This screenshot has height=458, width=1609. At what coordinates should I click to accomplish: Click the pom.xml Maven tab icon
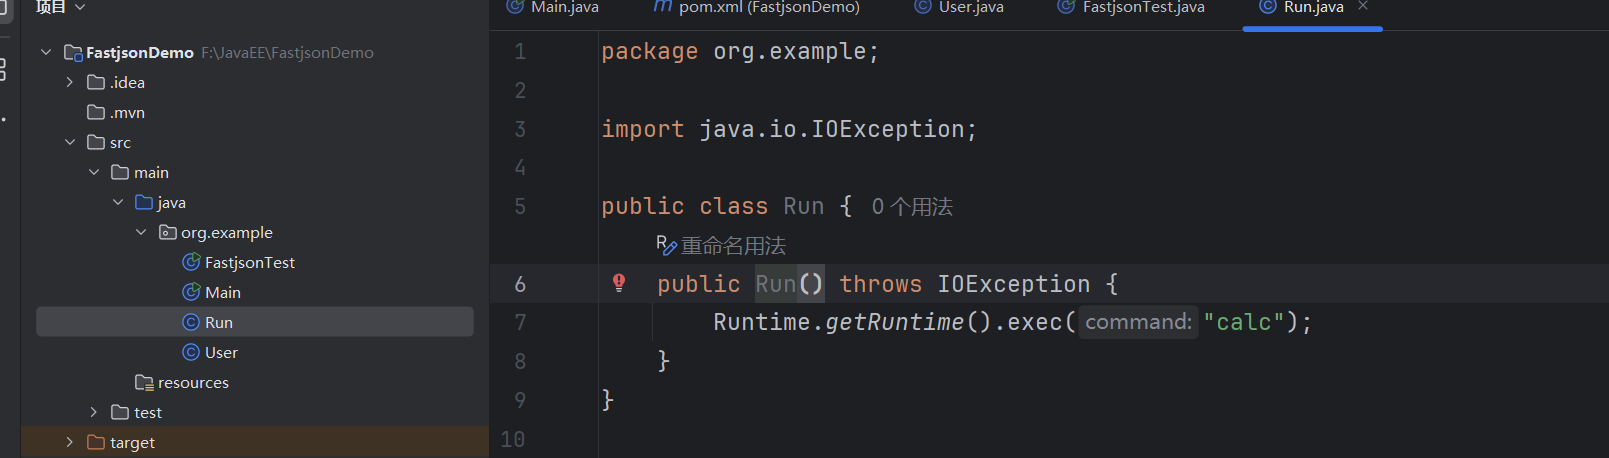pyautogui.click(x=662, y=6)
